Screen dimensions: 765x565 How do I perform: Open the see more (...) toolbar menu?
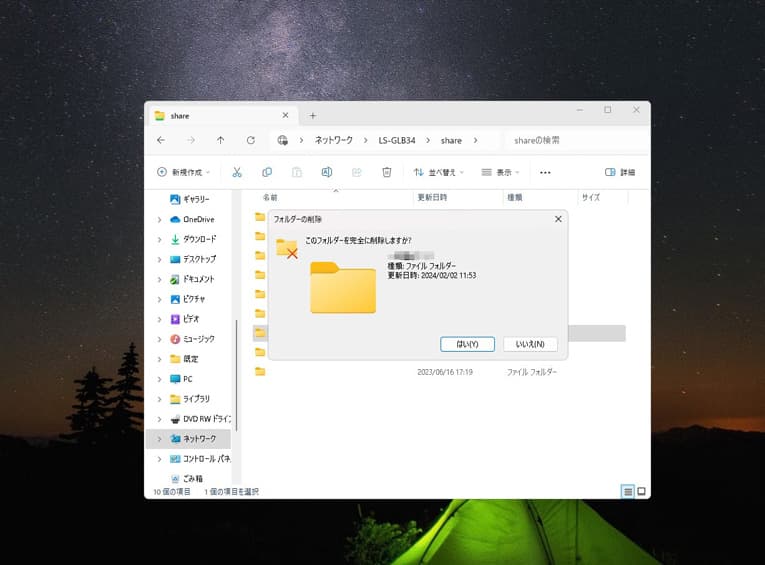[x=545, y=172]
